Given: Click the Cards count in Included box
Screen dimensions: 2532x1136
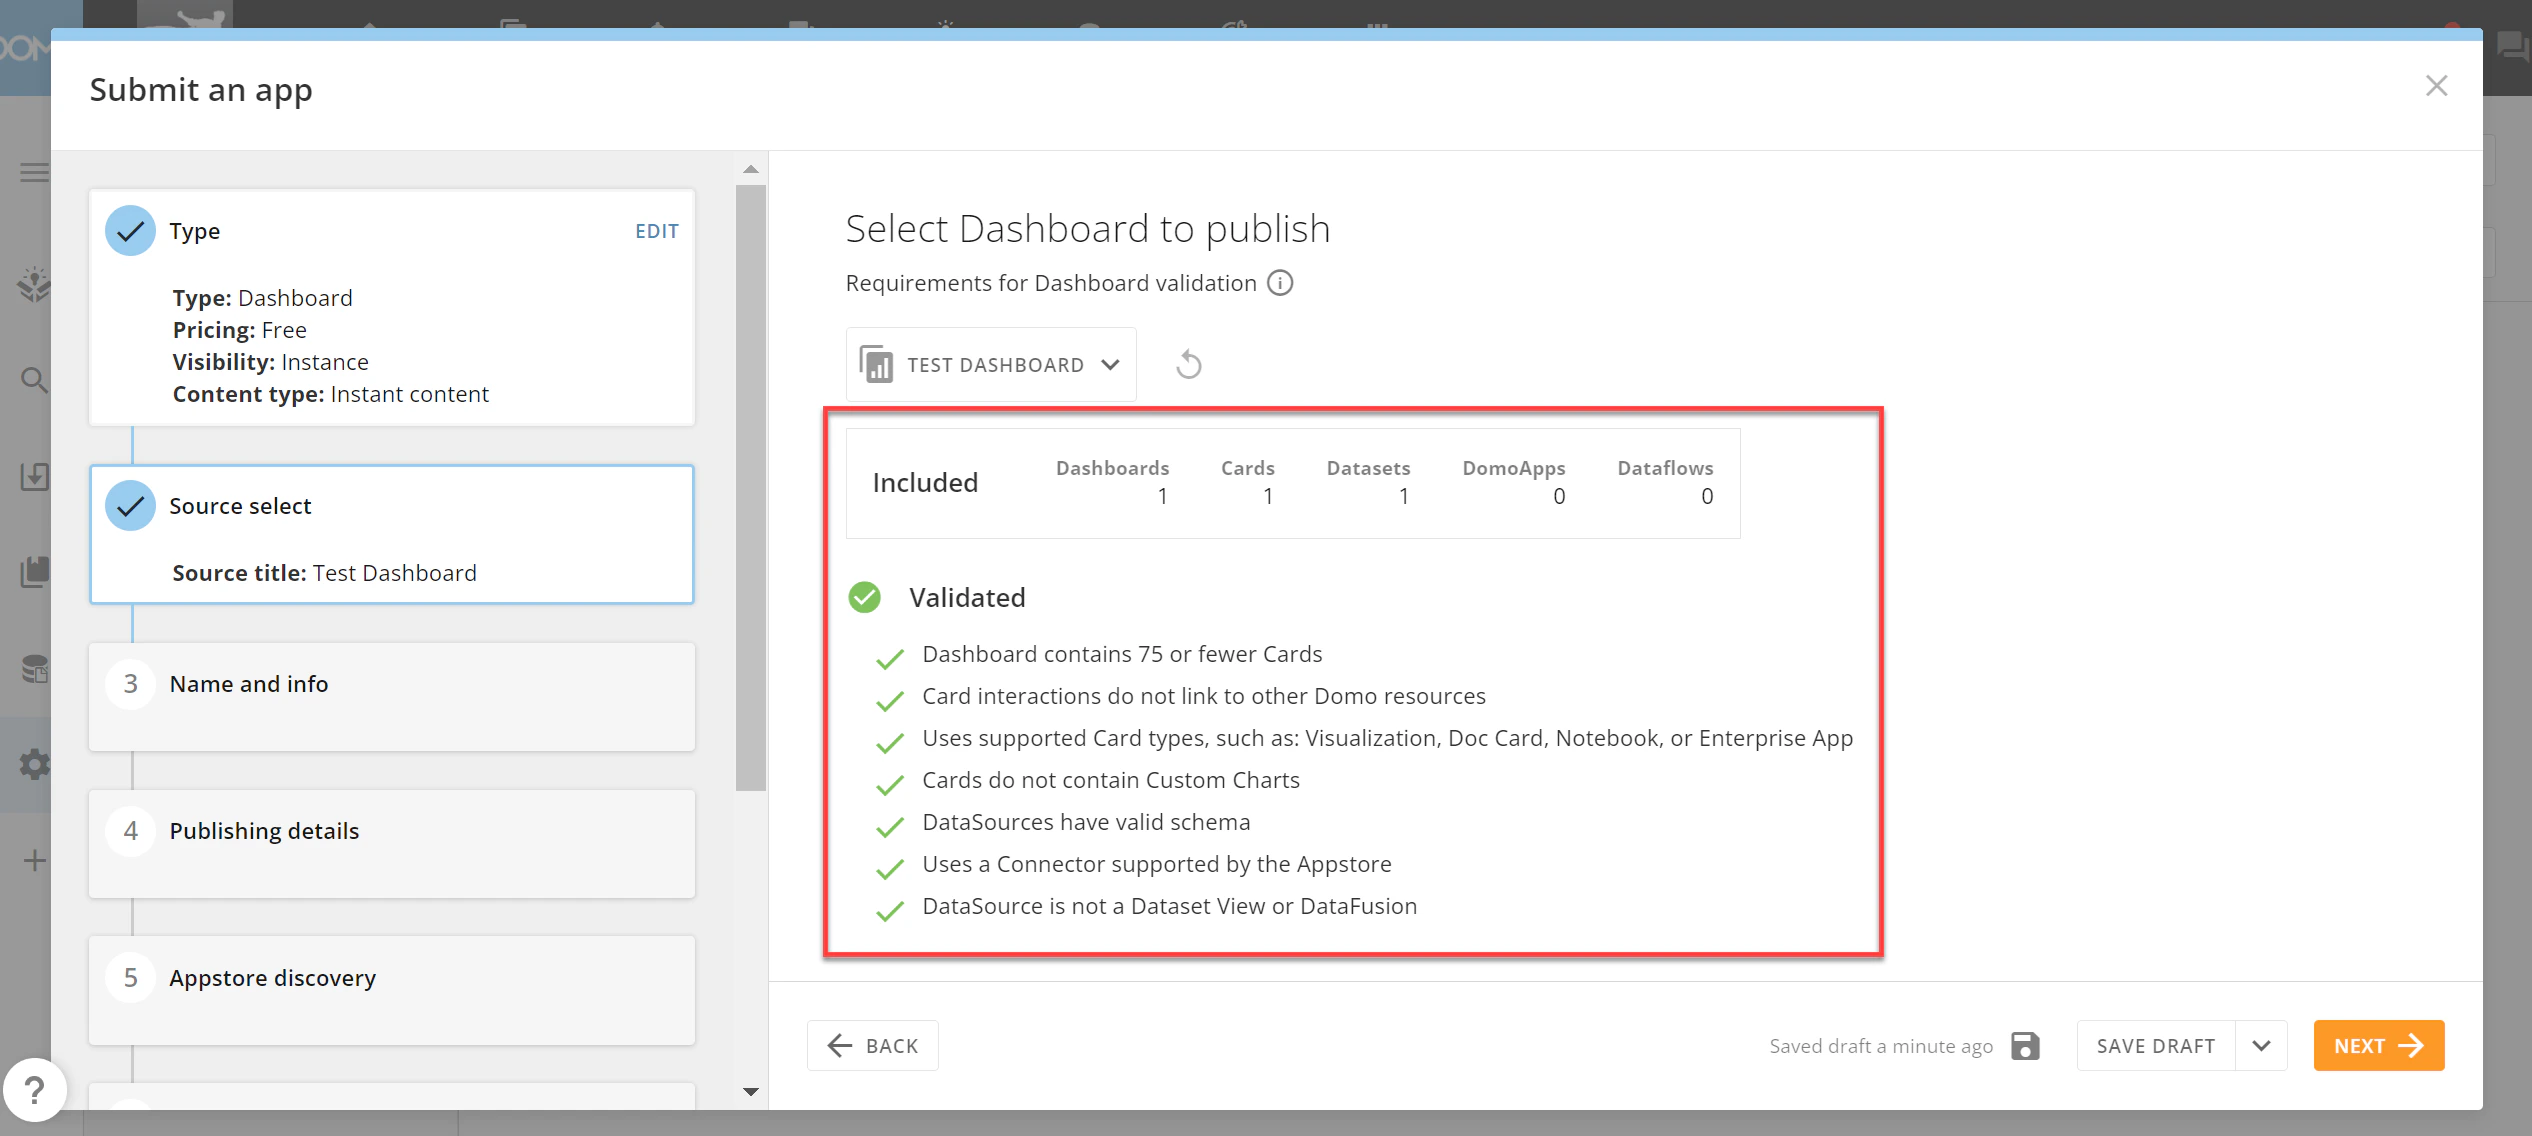Looking at the screenshot, I should click(1267, 496).
